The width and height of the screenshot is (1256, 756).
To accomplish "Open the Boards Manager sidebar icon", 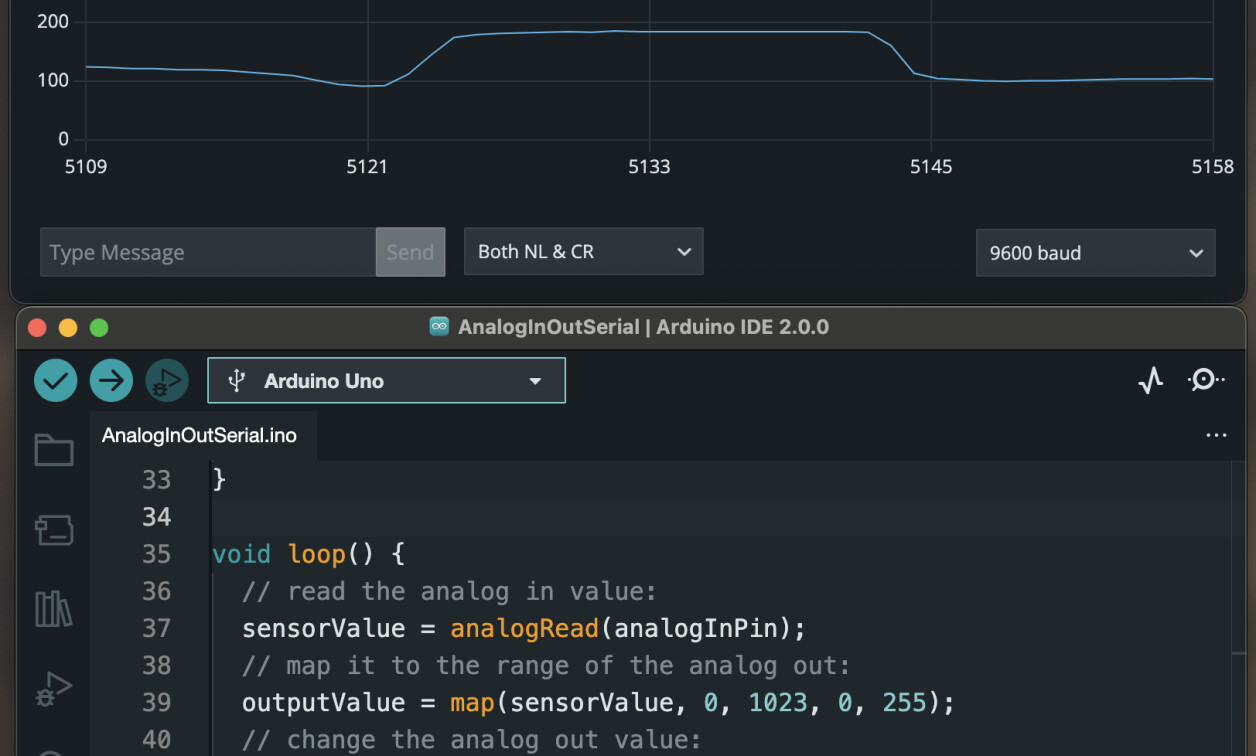I will pos(54,530).
